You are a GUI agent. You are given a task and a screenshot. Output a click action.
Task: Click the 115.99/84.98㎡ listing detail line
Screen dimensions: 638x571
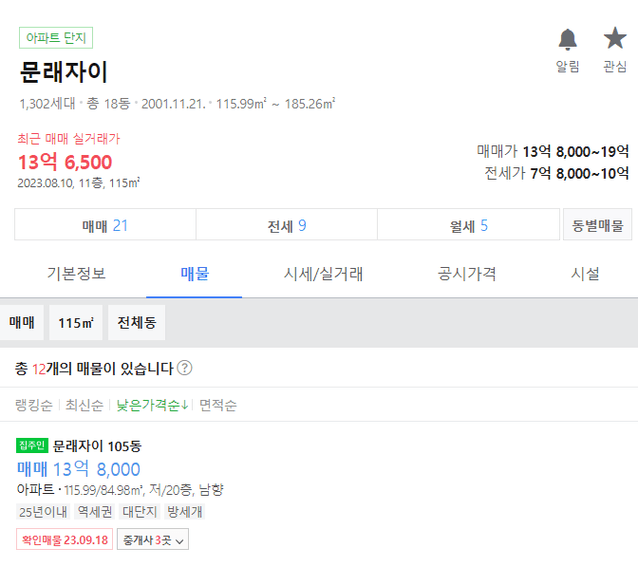(120, 489)
